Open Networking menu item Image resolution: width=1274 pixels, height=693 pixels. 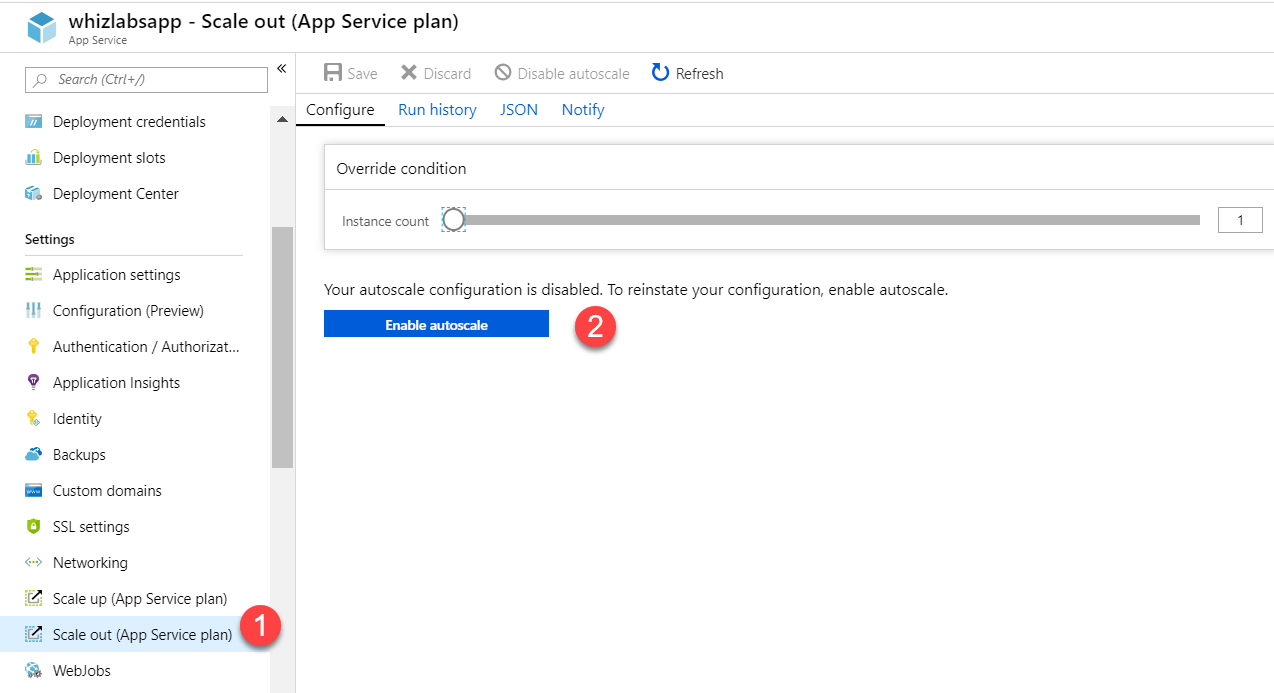pyautogui.click(x=90, y=563)
